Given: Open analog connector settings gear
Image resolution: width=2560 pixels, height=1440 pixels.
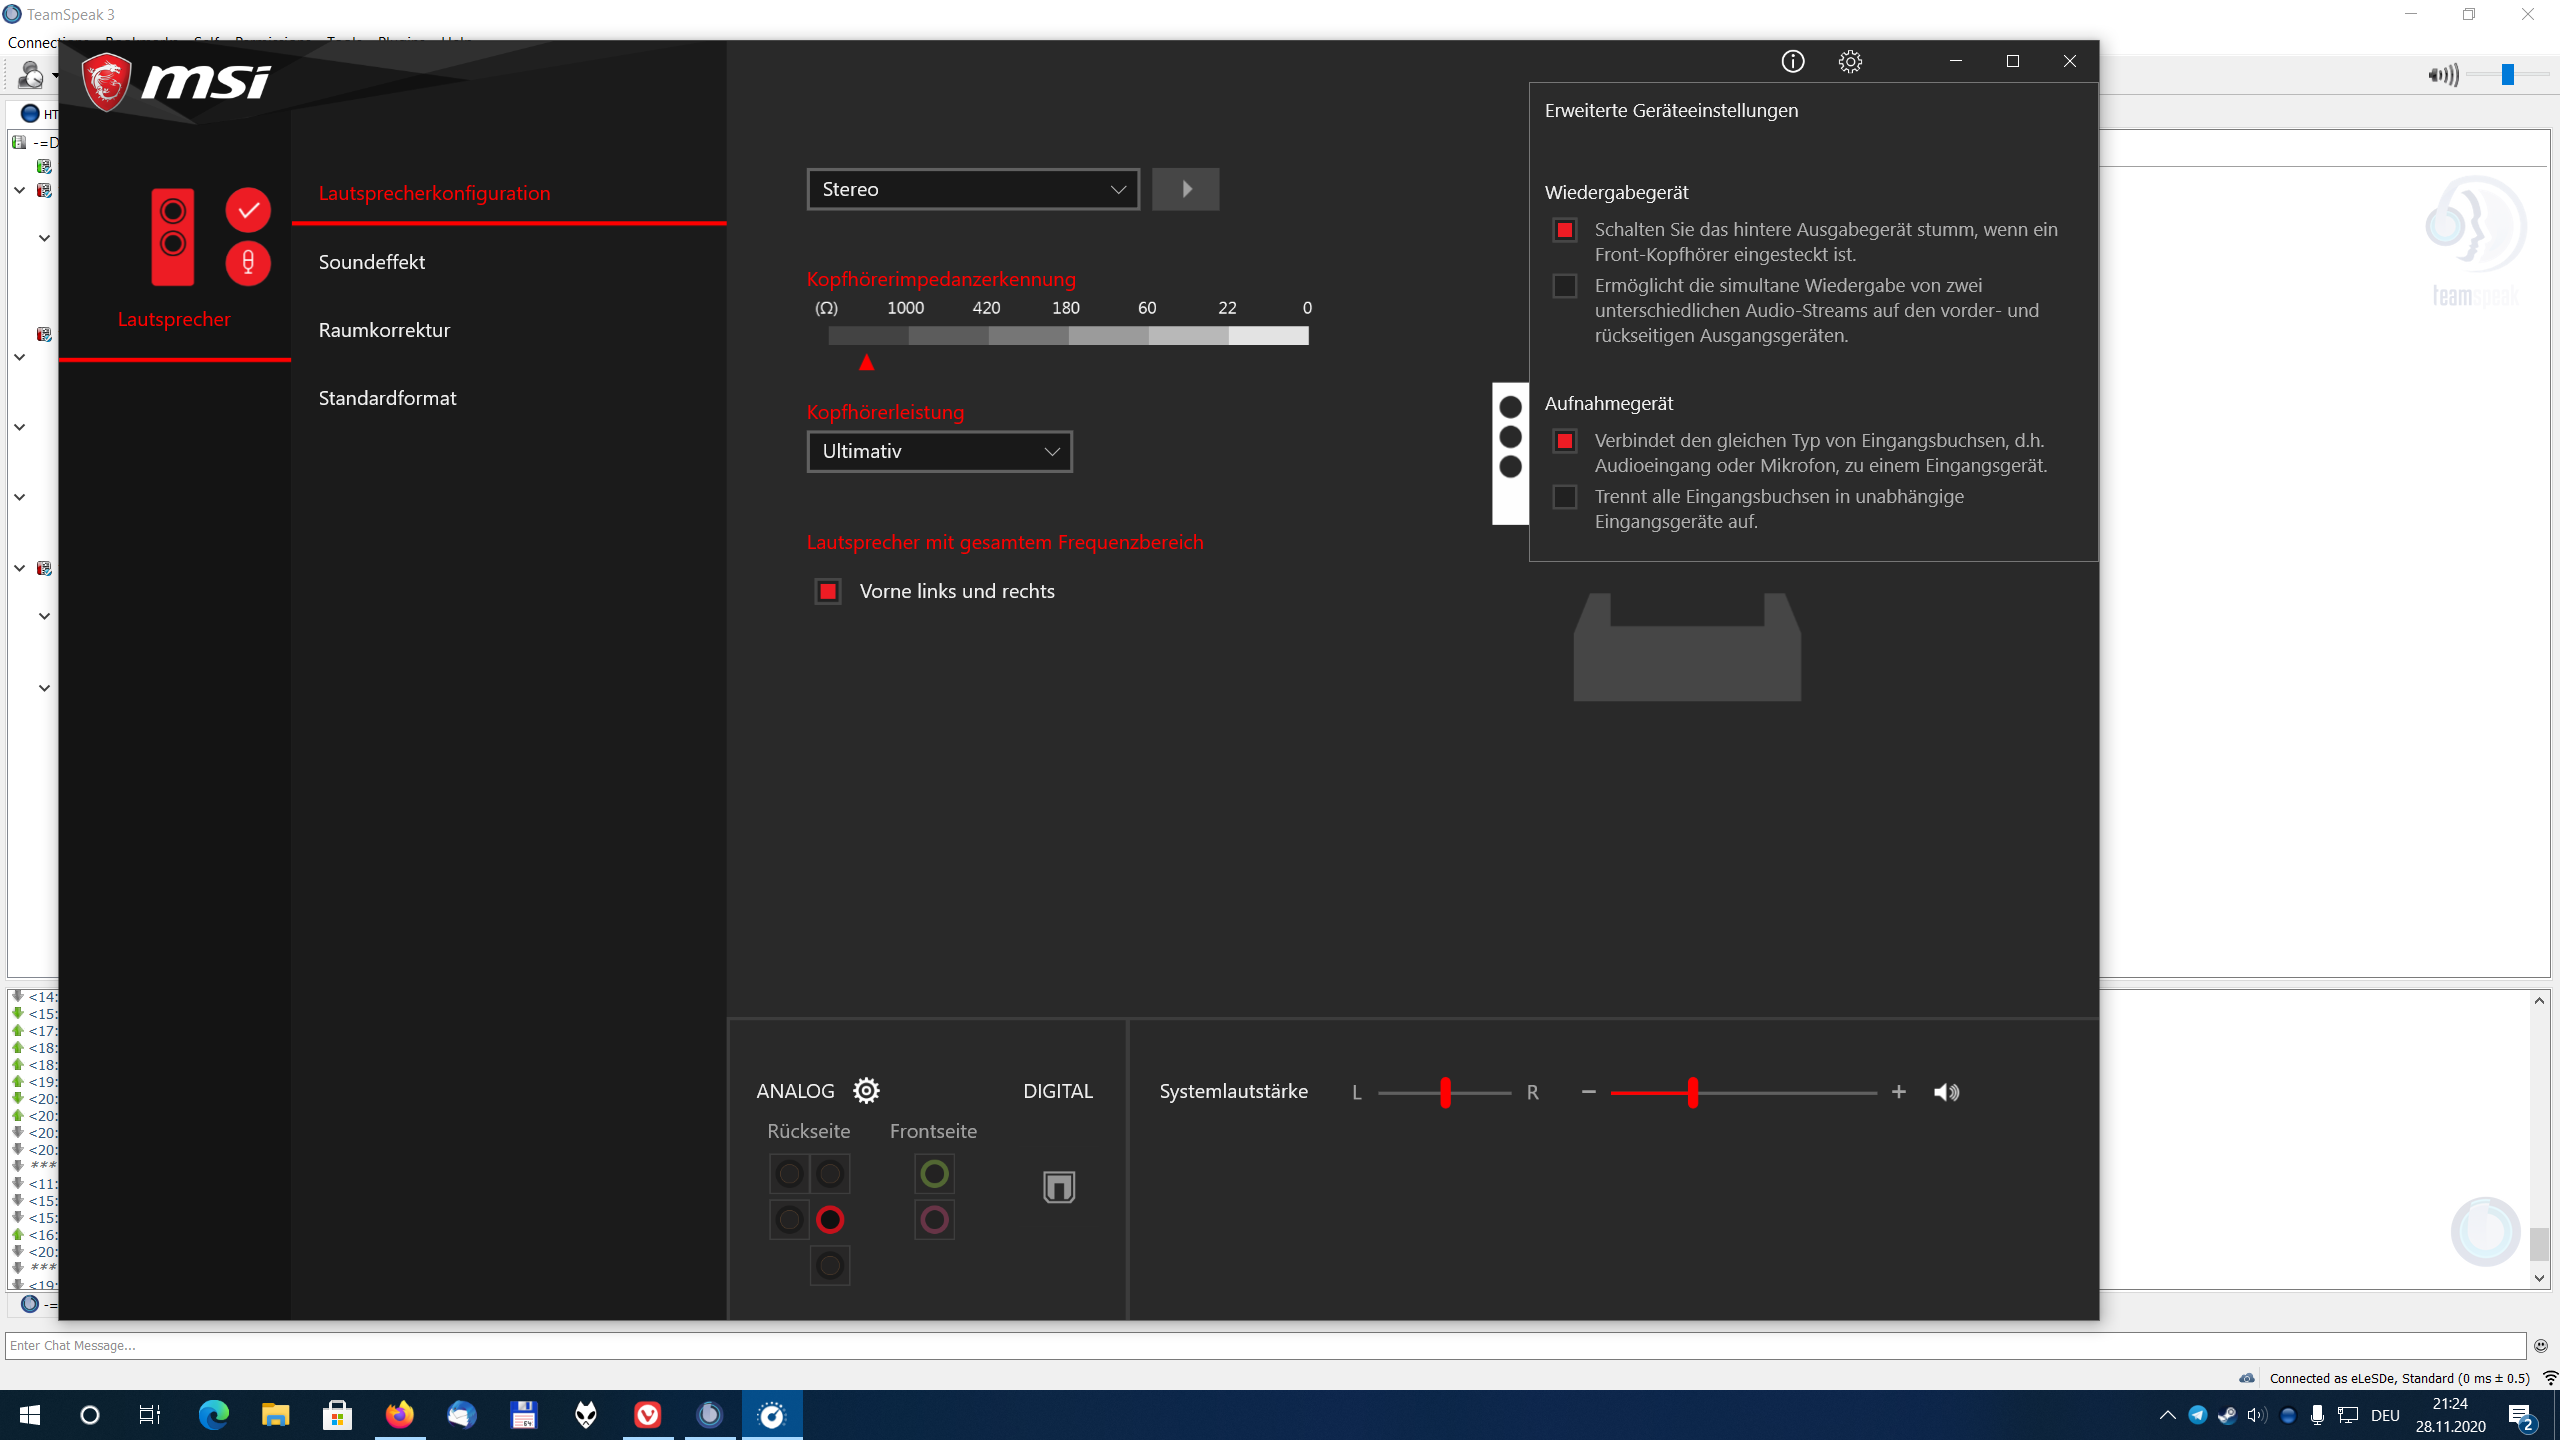Looking at the screenshot, I should (866, 1090).
